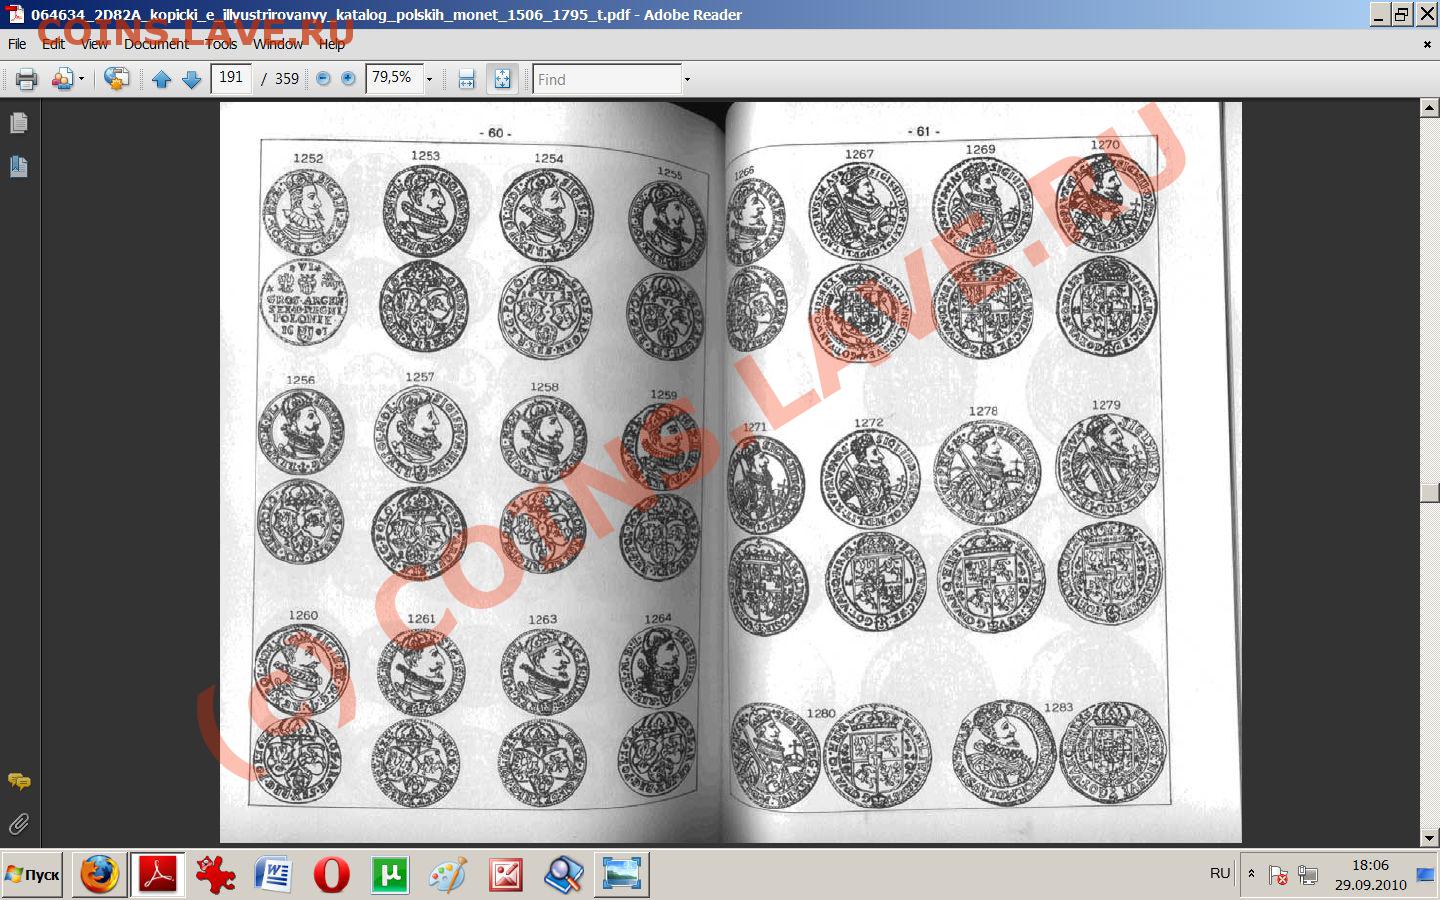Expand the zoom percentage dropdown arrow
The image size is (1440, 900).
(430, 79)
